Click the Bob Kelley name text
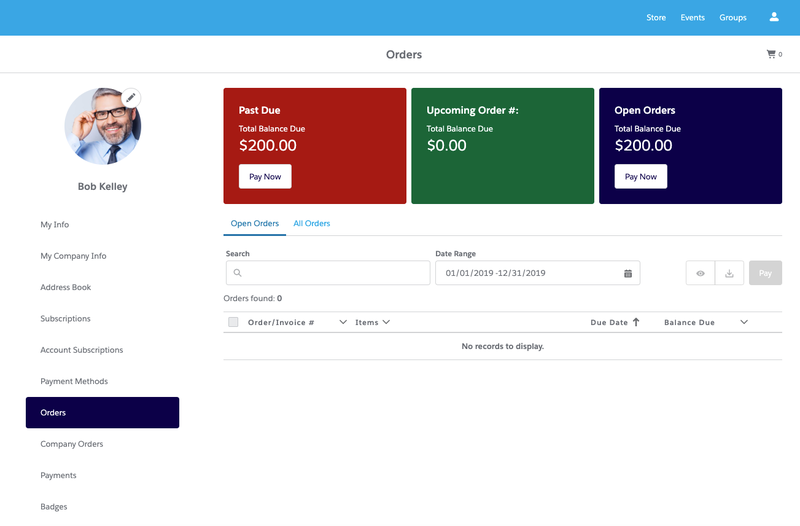Image resolution: width=800 pixels, height=526 pixels. [103, 187]
